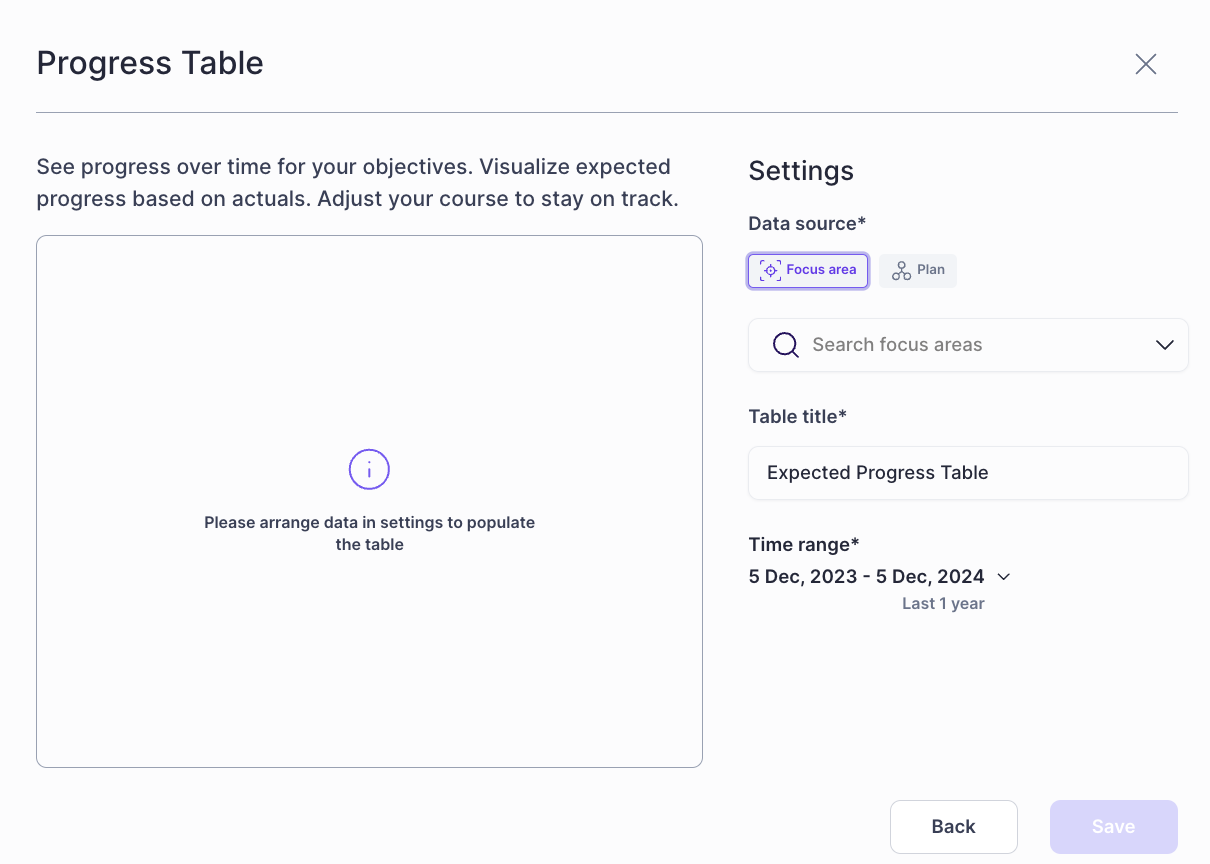This screenshot has width=1210, height=864.
Task: Edit the Expected Progress Table title field
Action: [x=968, y=472]
